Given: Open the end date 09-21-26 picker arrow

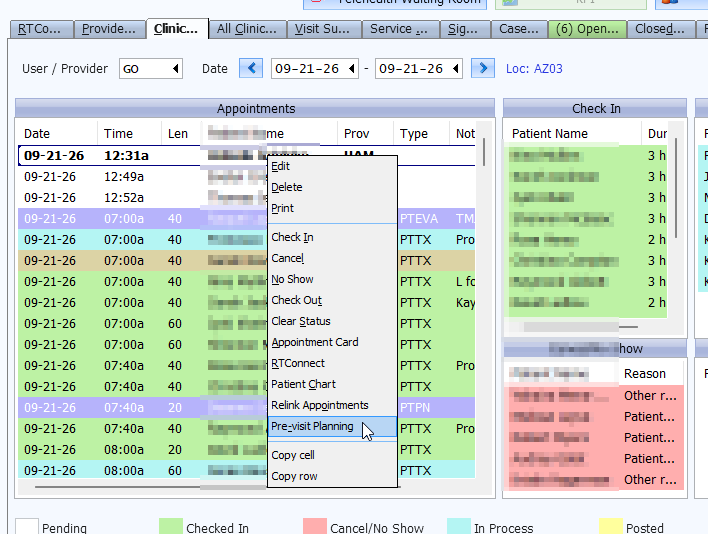Looking at the screenshot, I should pos(456,69).
